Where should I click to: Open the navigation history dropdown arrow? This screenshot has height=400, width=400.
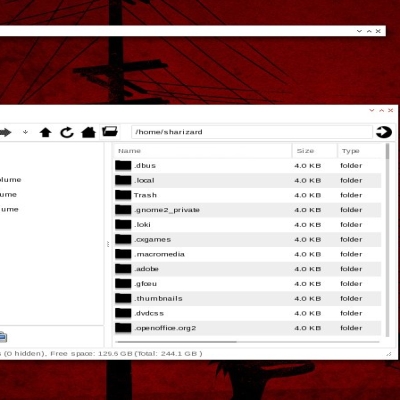(x=25, y=132)
